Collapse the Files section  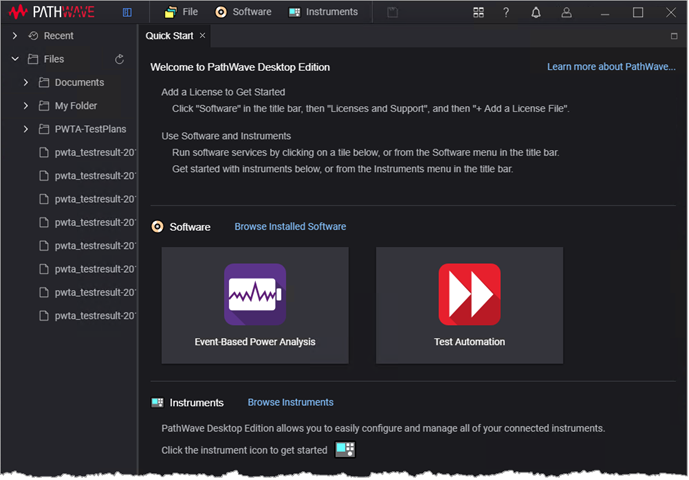pyautogui.click(x=15, y=59)
